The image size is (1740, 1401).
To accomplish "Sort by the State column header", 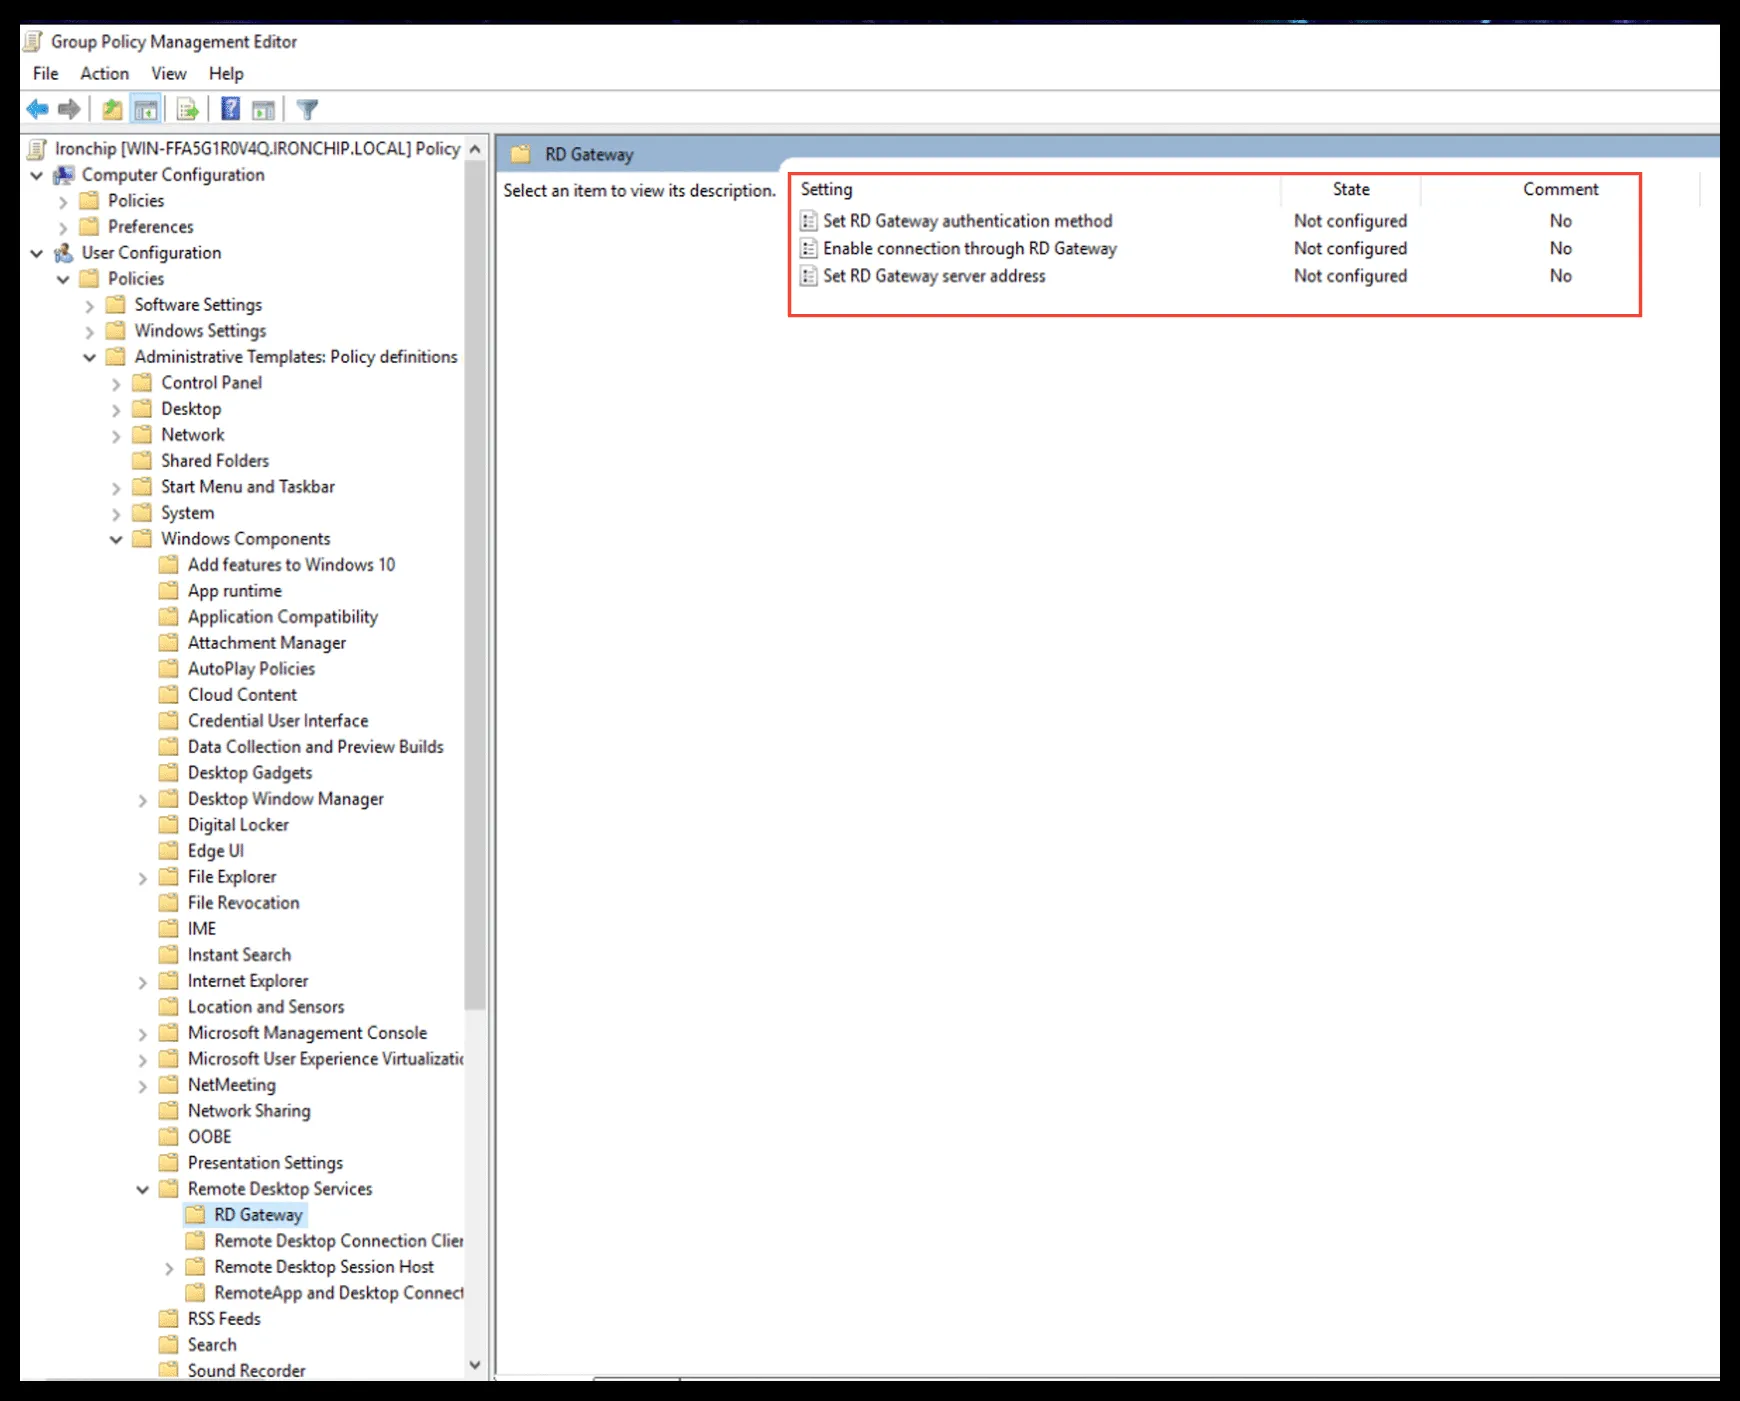I will (1350, 189).
